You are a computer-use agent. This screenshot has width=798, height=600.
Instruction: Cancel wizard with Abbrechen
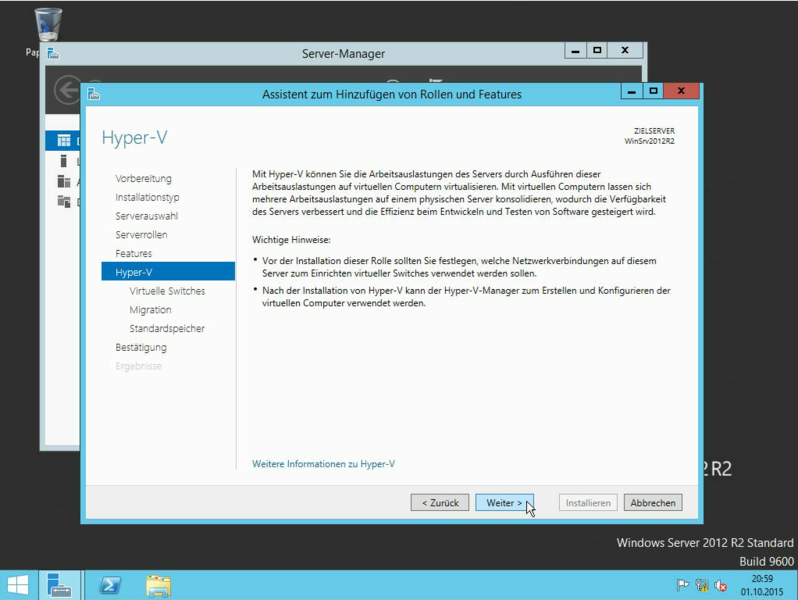pyautogui.click(x=653, y=503)
